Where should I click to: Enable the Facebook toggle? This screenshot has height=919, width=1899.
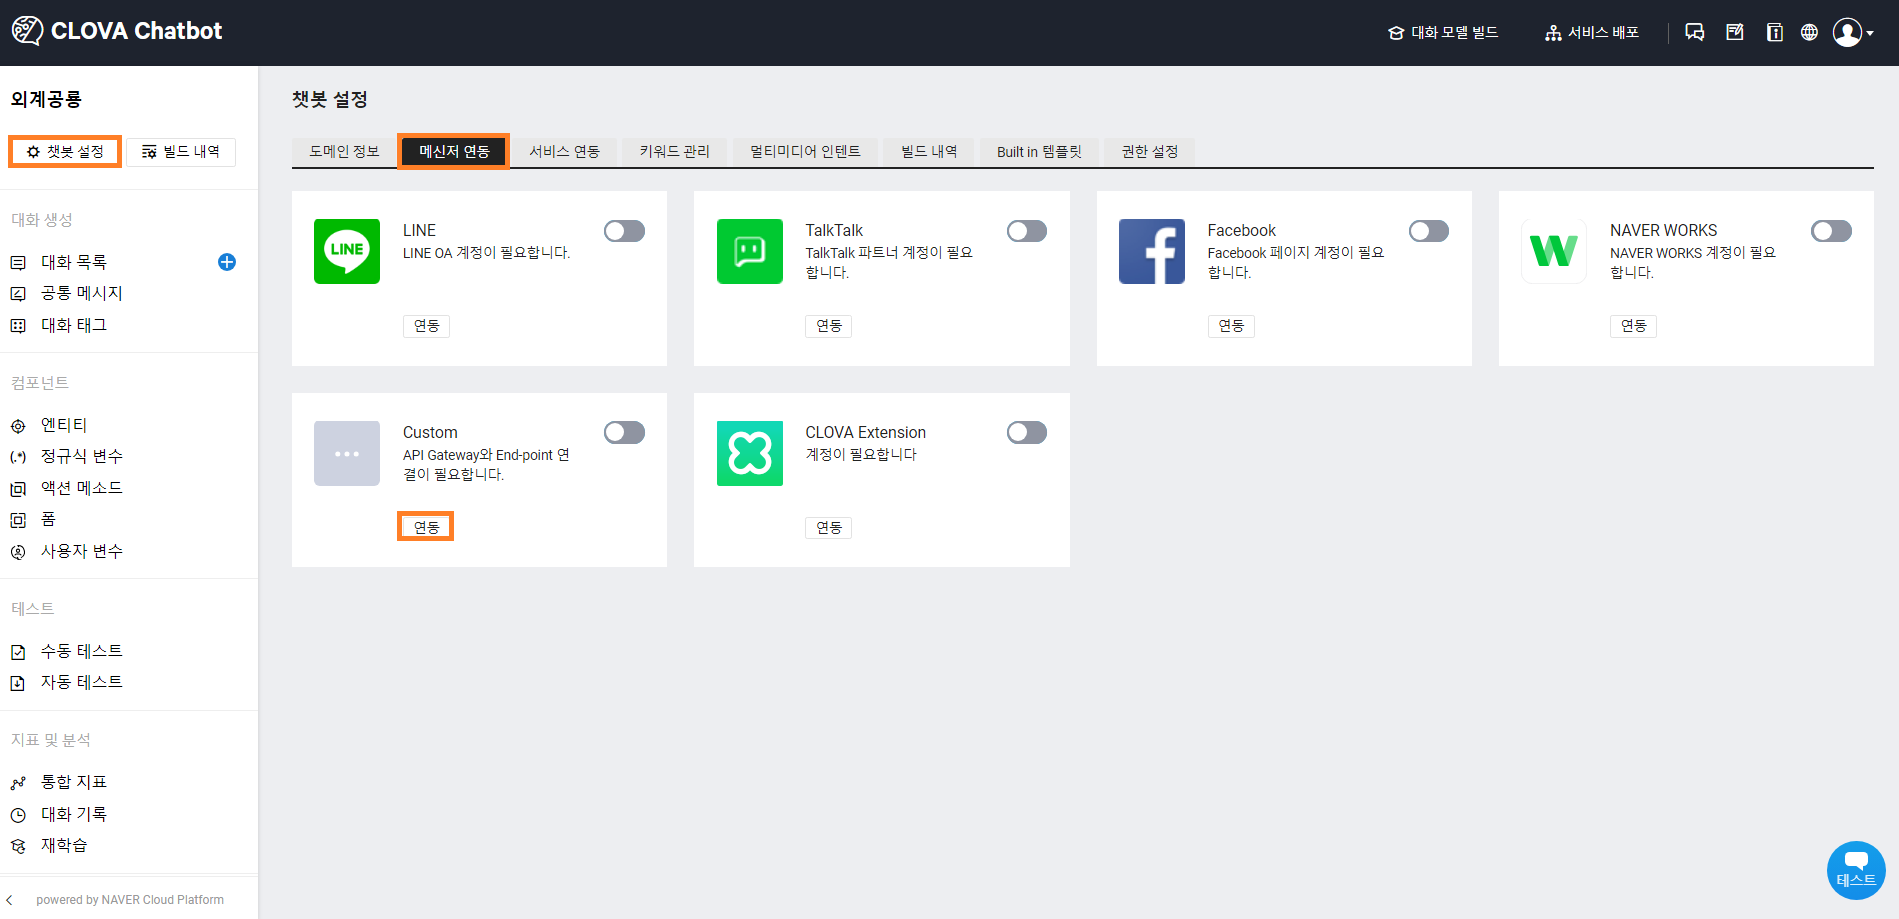[x=1429, y=231]
